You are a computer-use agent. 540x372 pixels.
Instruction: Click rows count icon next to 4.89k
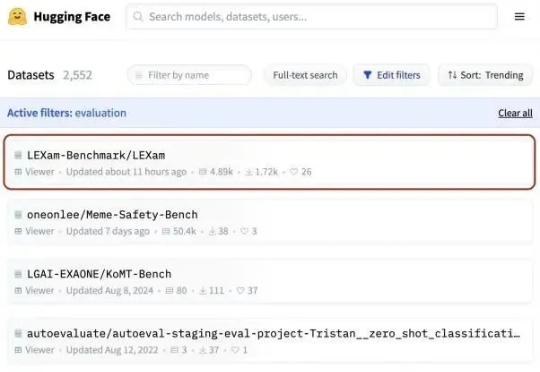pyautogui.click(x=203, y=172)
